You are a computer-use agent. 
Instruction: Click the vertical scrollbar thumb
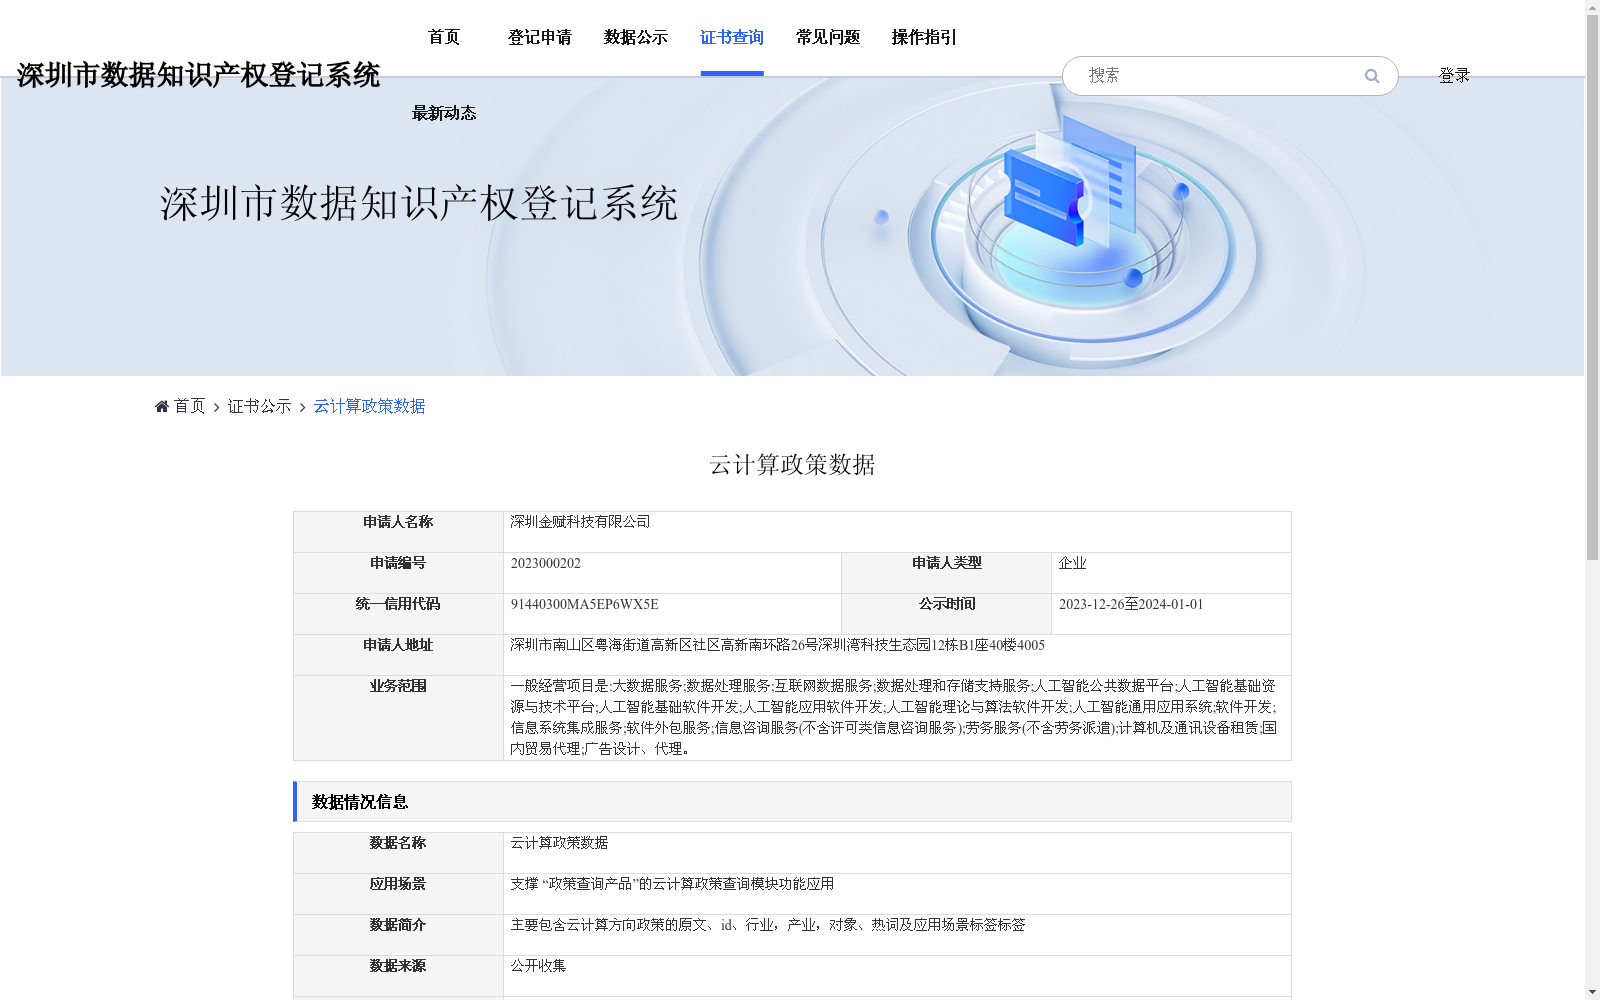click(x=1592, y=288)
